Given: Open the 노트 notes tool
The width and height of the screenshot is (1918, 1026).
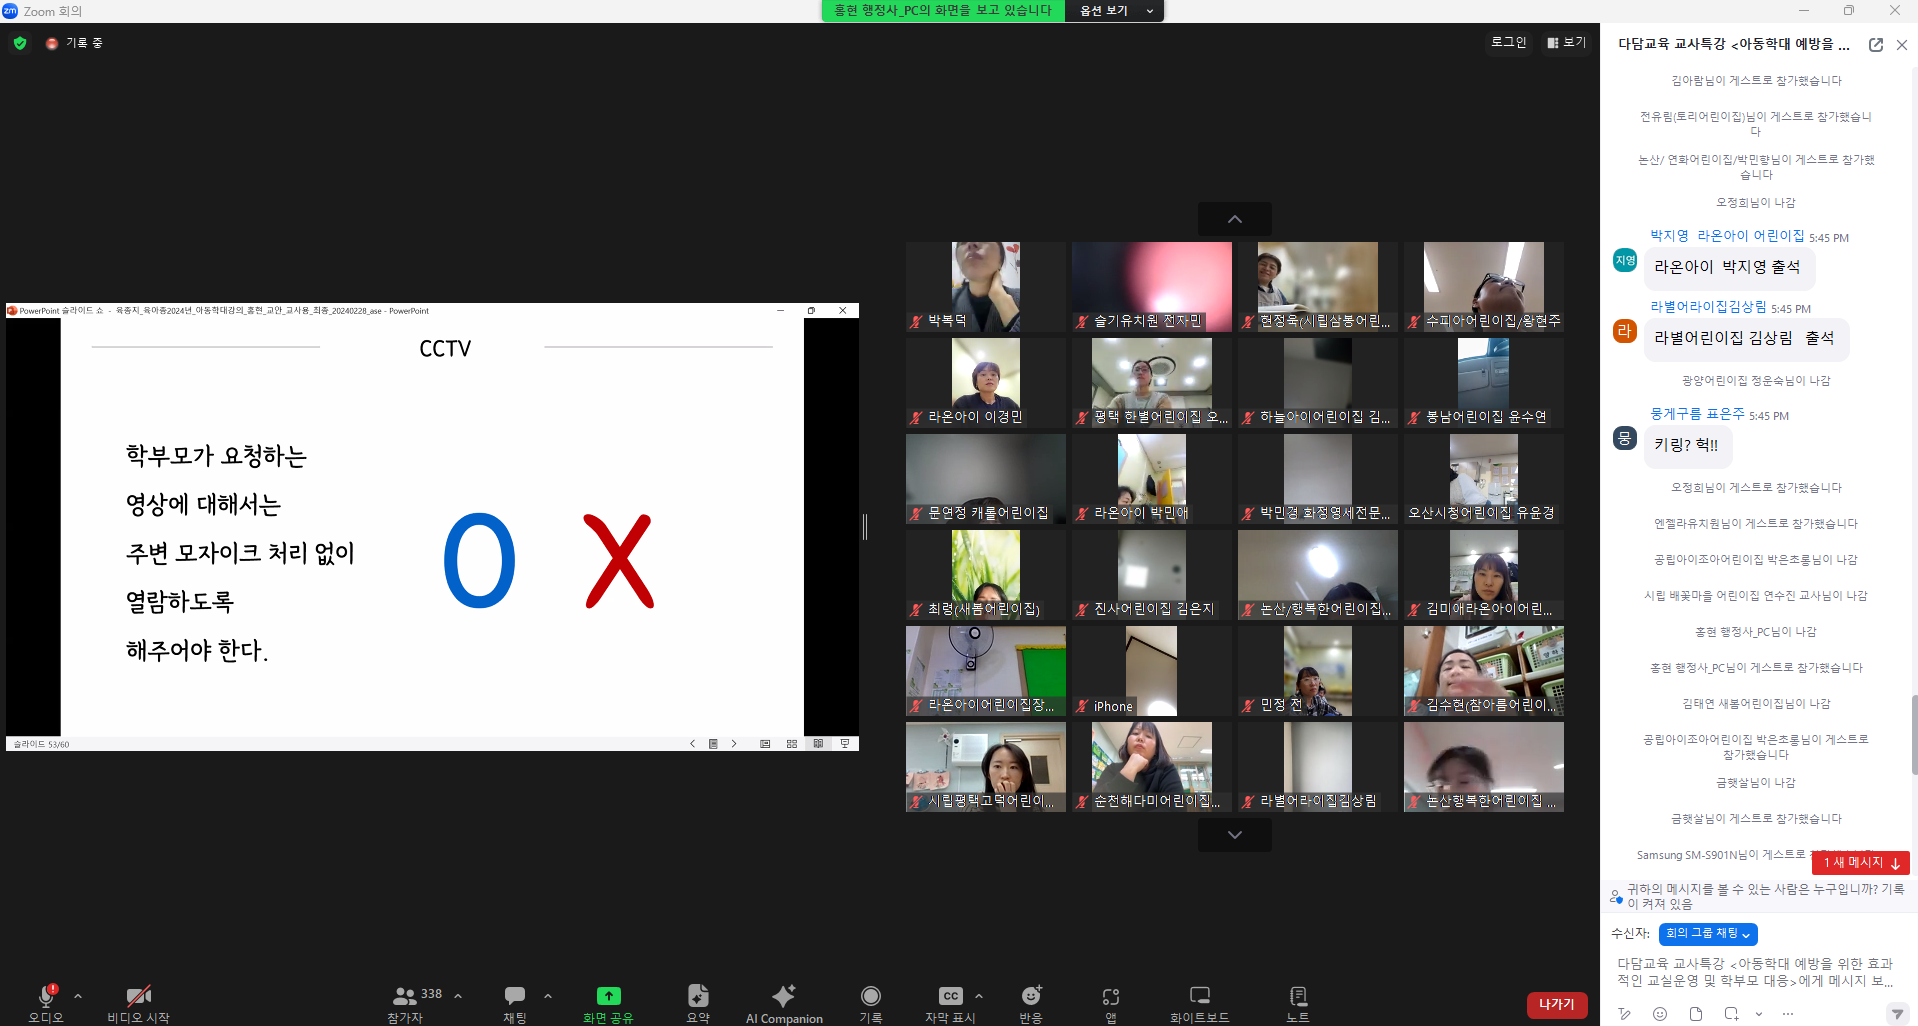Looking at the screenshot, I should point(1297,1002).
